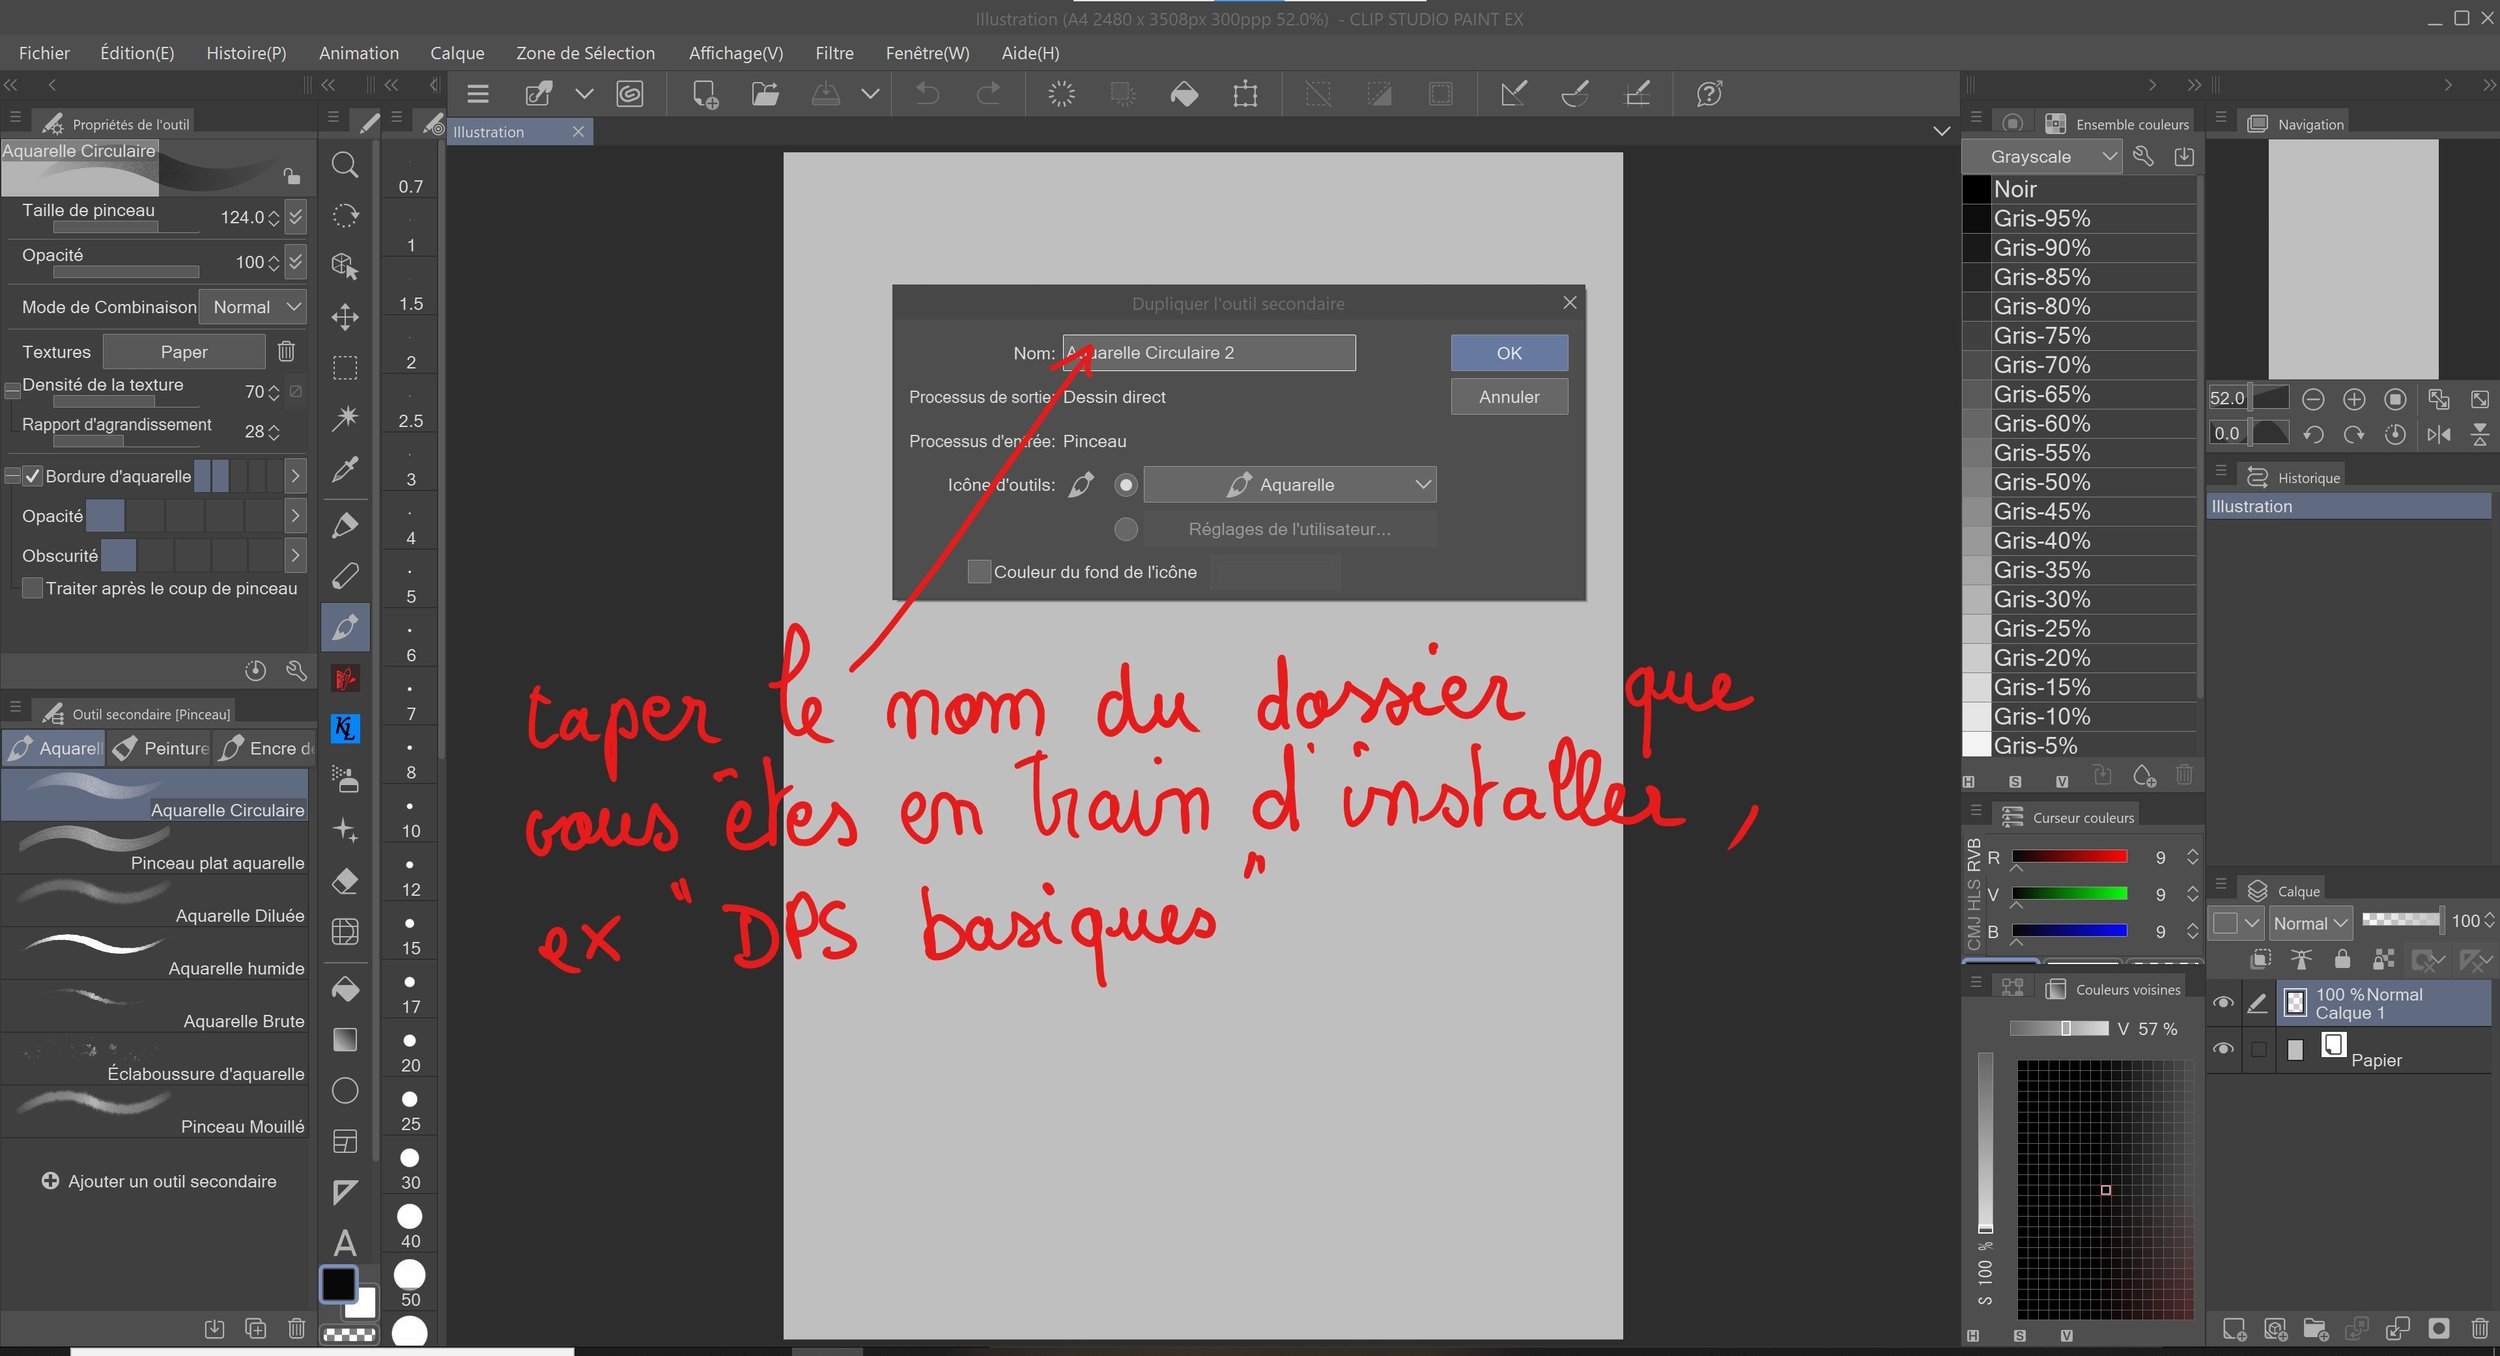Click the Open file folder icon
The height and width of the screenshot is (1356, 2500).
pos(765,94)
